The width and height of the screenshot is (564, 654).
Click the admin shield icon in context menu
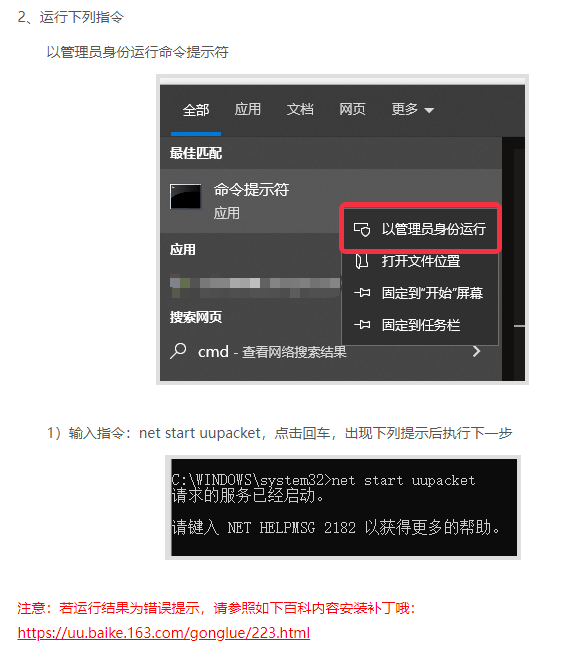coord(362,229)
